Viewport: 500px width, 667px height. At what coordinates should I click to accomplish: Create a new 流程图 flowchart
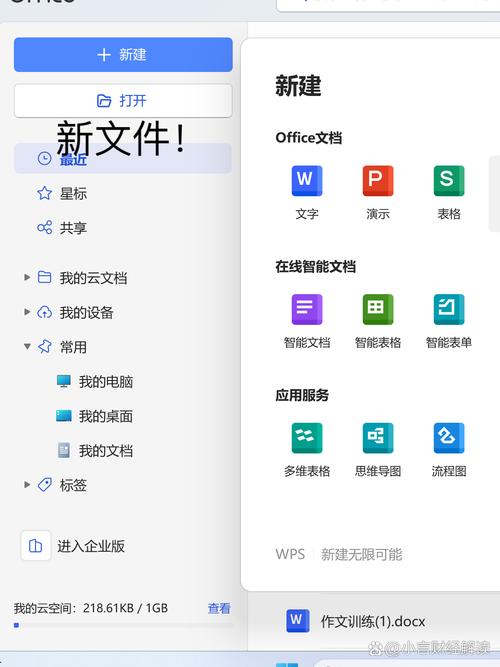(x=449, y=450)
